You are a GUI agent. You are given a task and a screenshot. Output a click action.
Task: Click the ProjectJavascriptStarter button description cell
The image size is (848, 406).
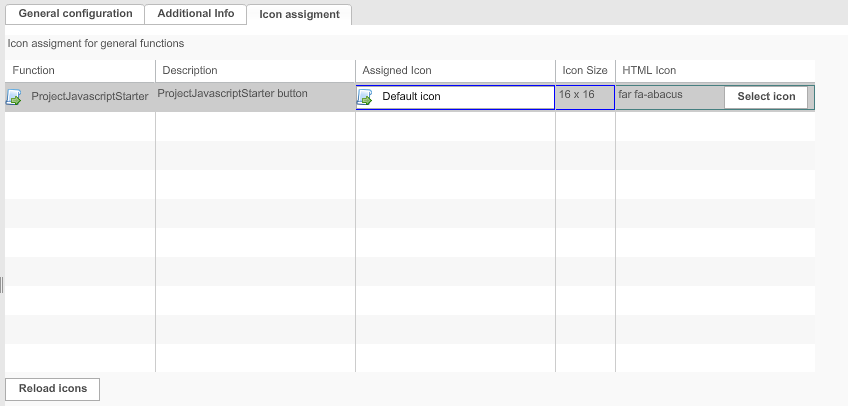coord(233,93)
